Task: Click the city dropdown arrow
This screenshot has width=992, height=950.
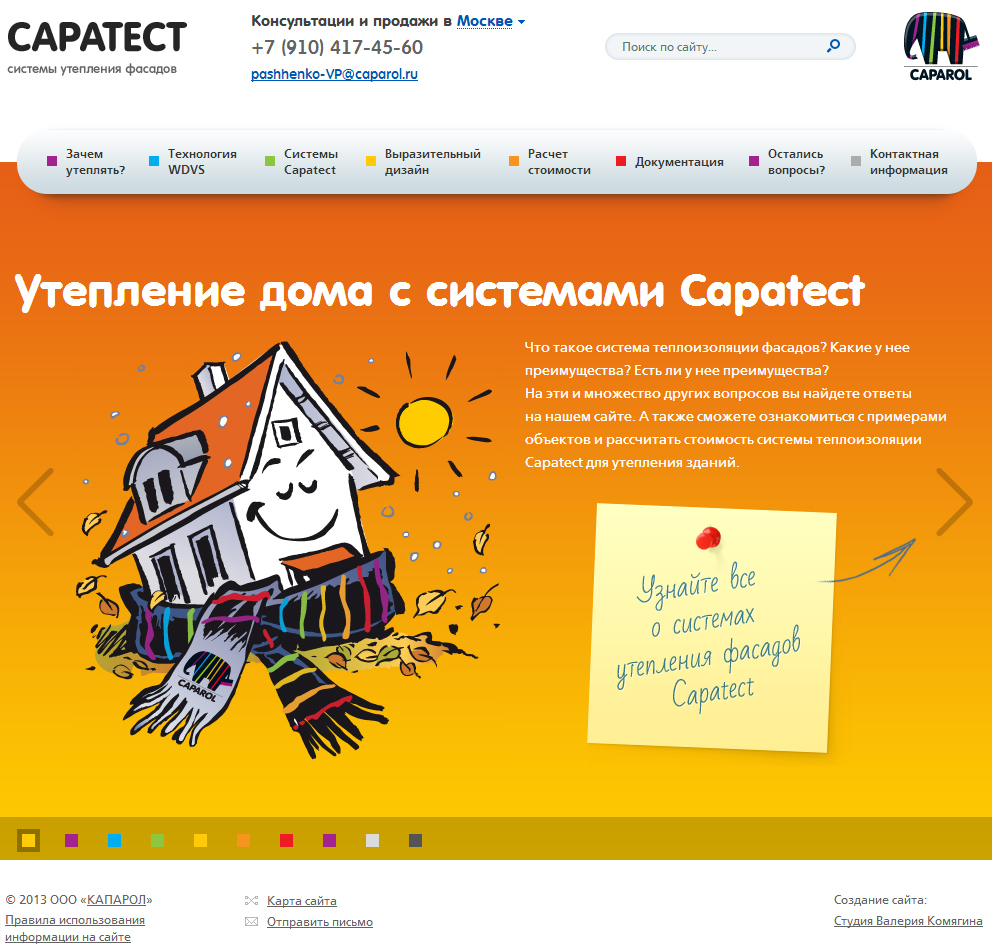Action: [x=521, y=22]
